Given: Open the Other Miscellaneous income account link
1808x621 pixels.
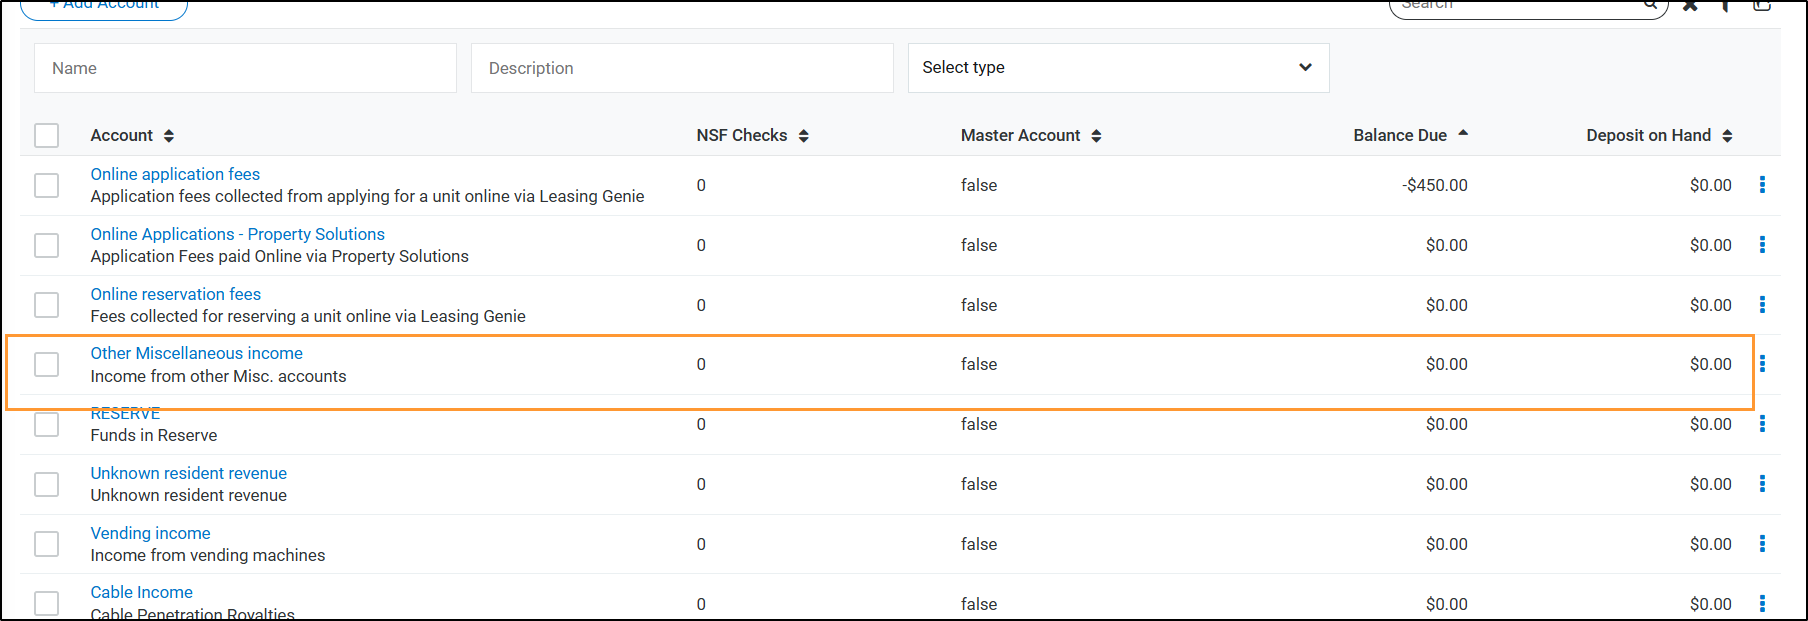Looking at the screenshot, I should [x=196, y=353].
